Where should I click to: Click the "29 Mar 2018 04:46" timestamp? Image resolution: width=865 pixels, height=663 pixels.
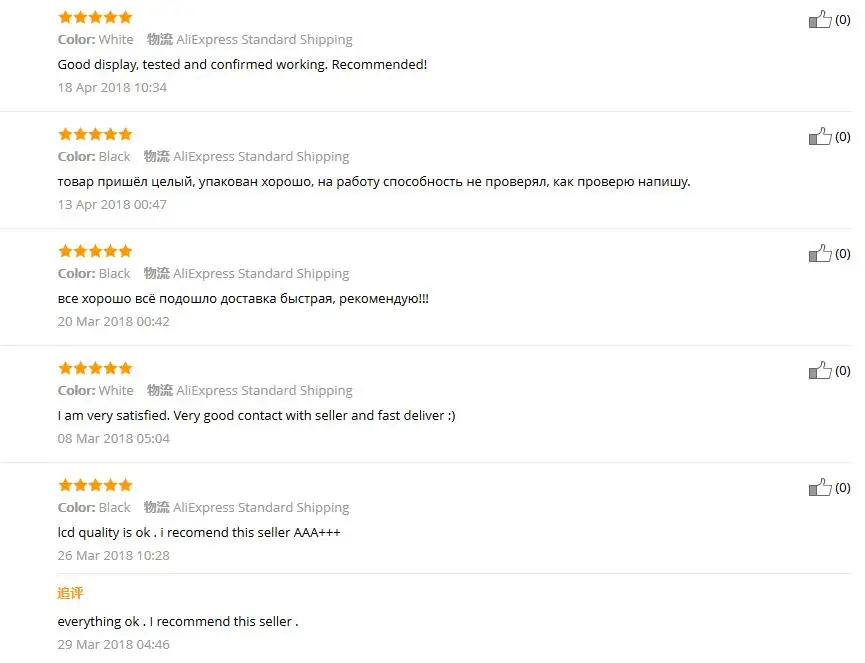pos(113,644)
